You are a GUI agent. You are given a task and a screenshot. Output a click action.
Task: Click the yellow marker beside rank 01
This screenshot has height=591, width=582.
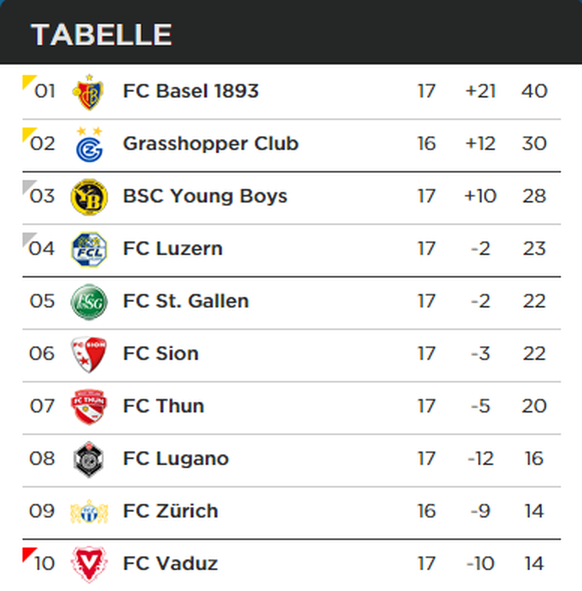[x=29, y=82]
